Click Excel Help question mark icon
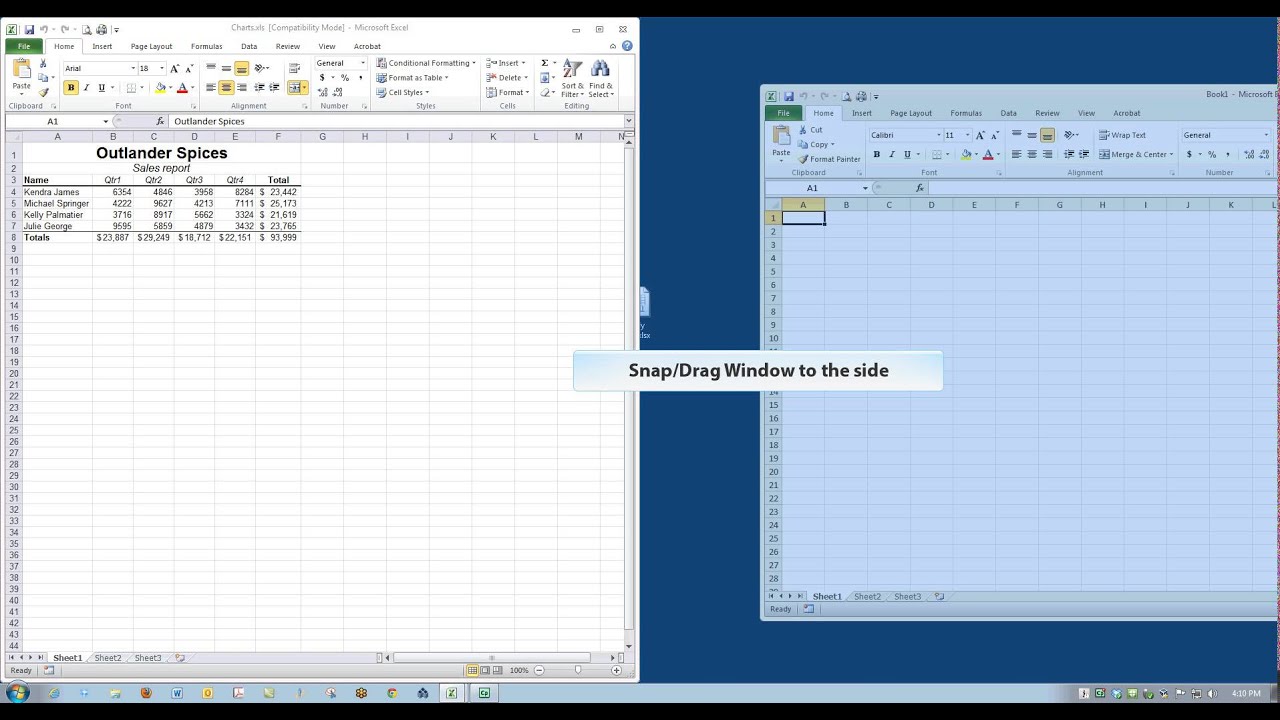The height and width of the screenshot is (720, 1280). (627, 46)
